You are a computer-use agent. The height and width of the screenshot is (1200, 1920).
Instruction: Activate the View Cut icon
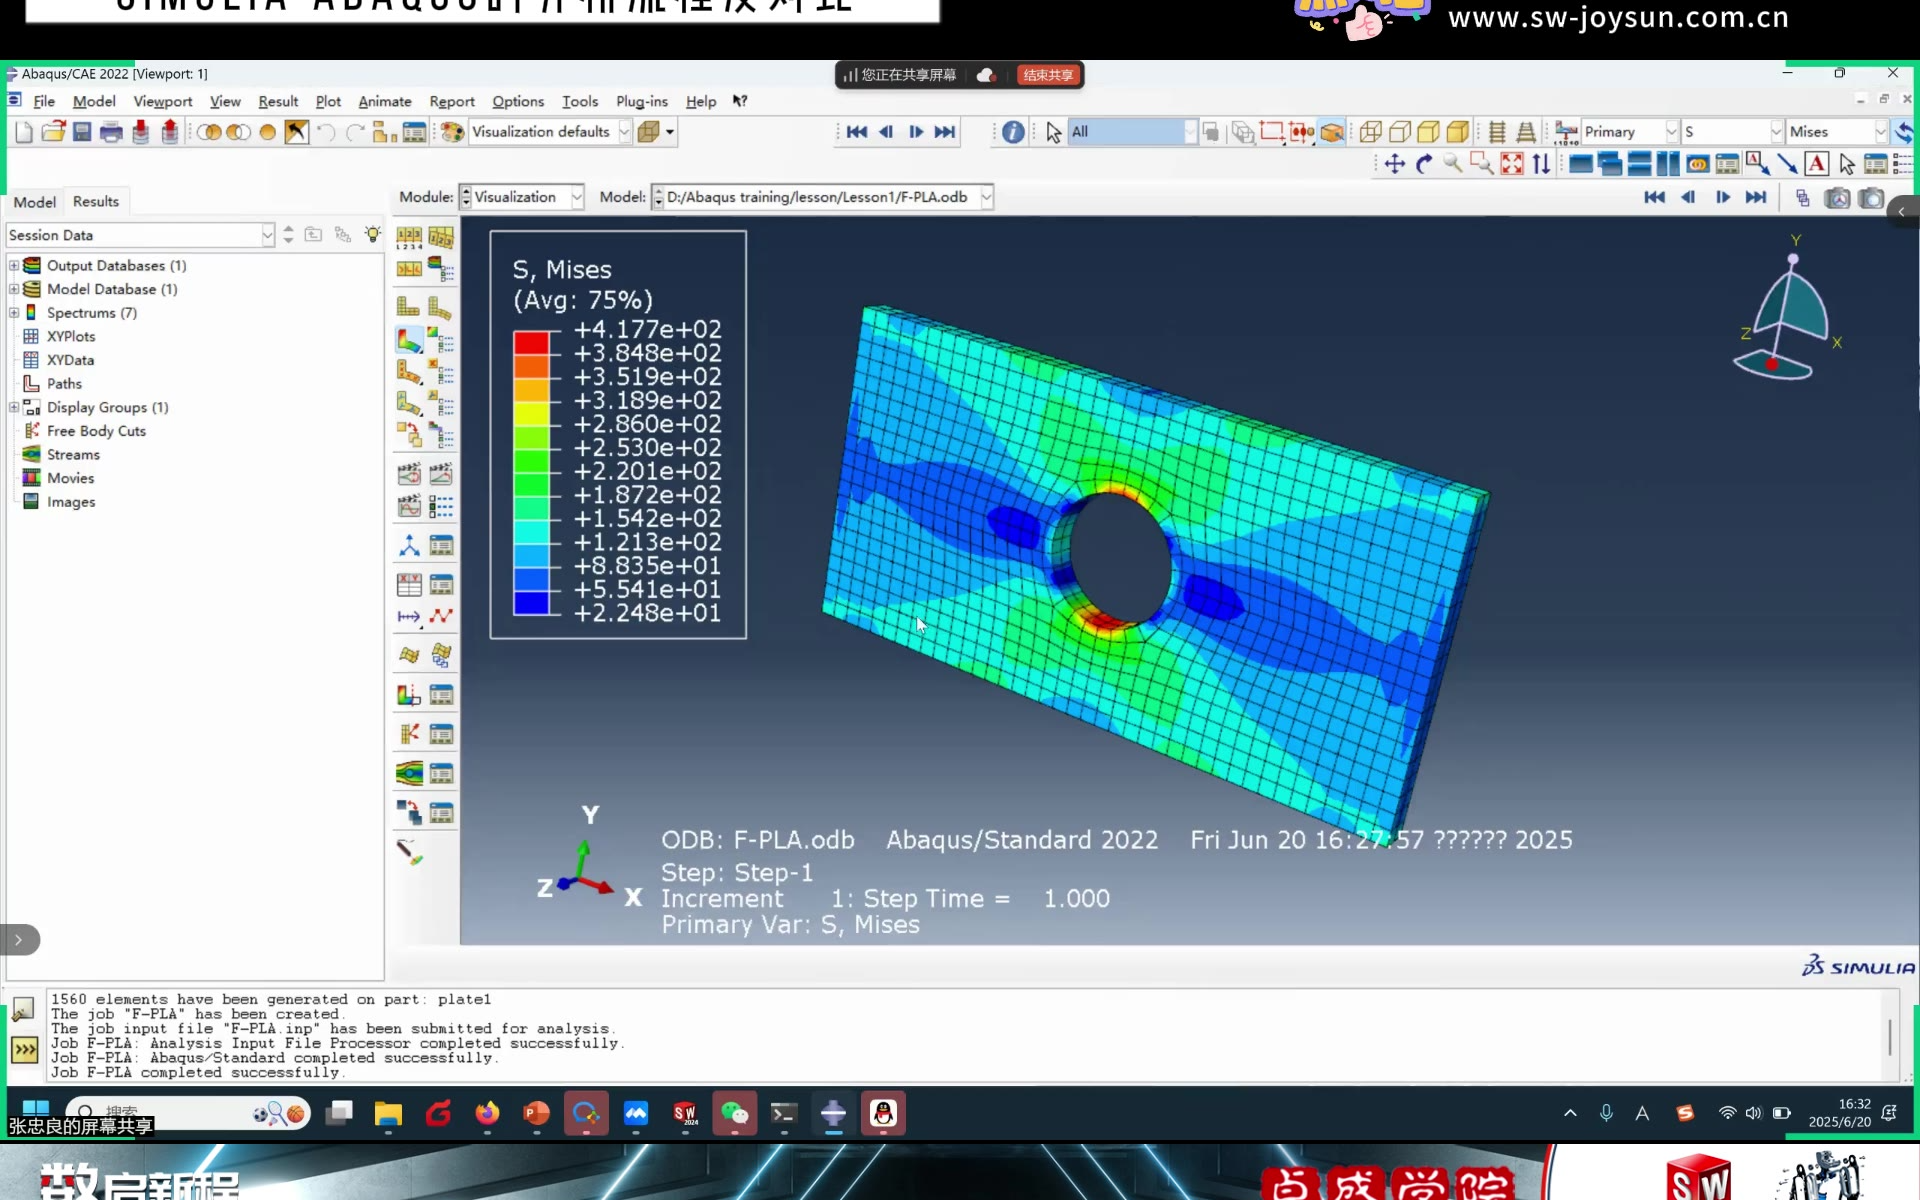(x=409, y=695)
